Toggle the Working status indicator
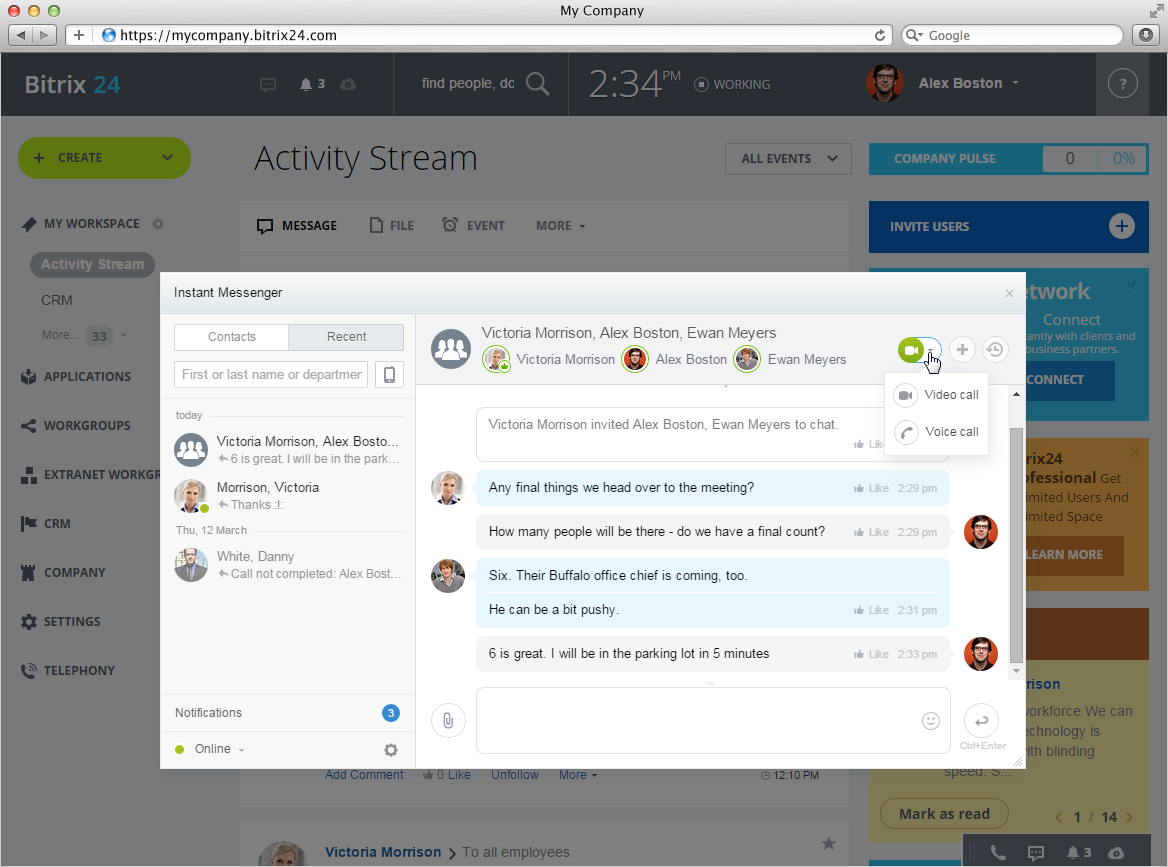Screen dimensions: 1168x867 [x=732, y=84]
